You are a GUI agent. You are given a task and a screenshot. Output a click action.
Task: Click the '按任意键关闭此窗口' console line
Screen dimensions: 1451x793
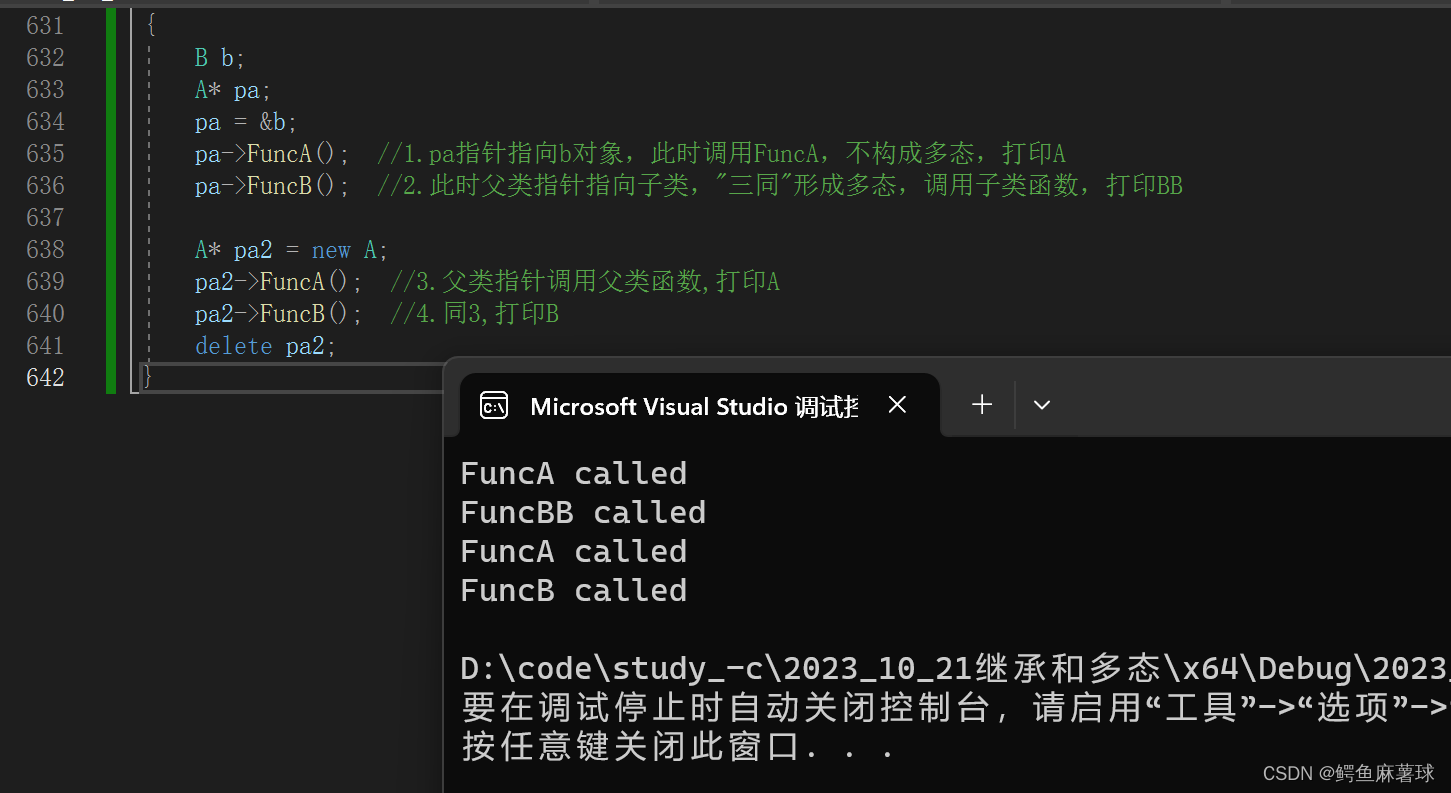677,747
